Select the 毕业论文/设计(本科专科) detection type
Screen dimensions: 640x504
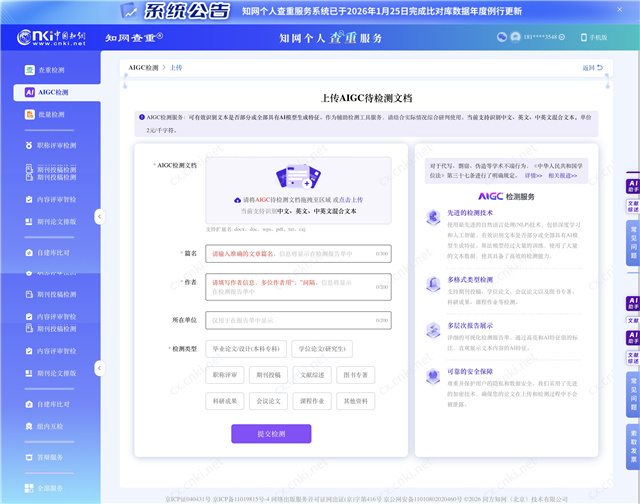coord(246,349)
